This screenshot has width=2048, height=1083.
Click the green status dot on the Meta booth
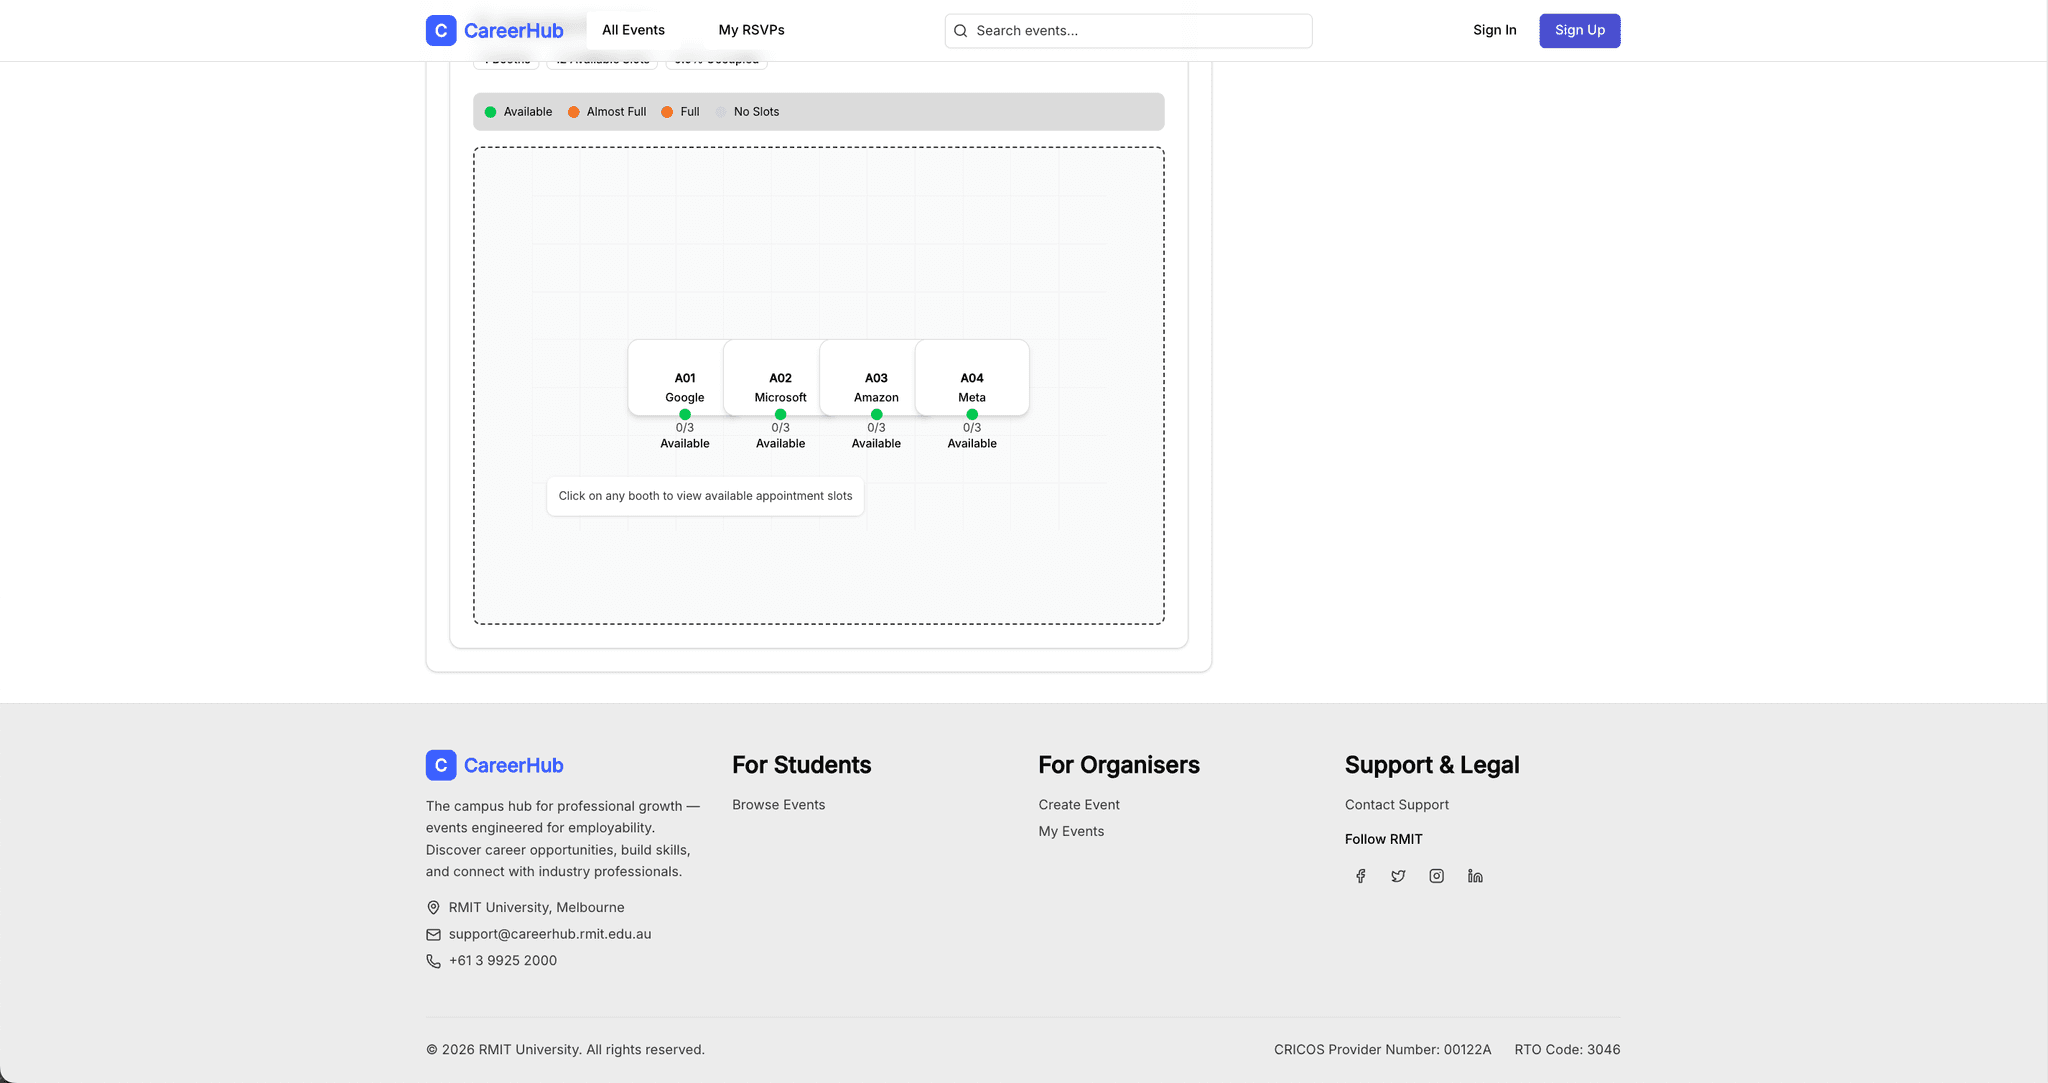(971, 413)
